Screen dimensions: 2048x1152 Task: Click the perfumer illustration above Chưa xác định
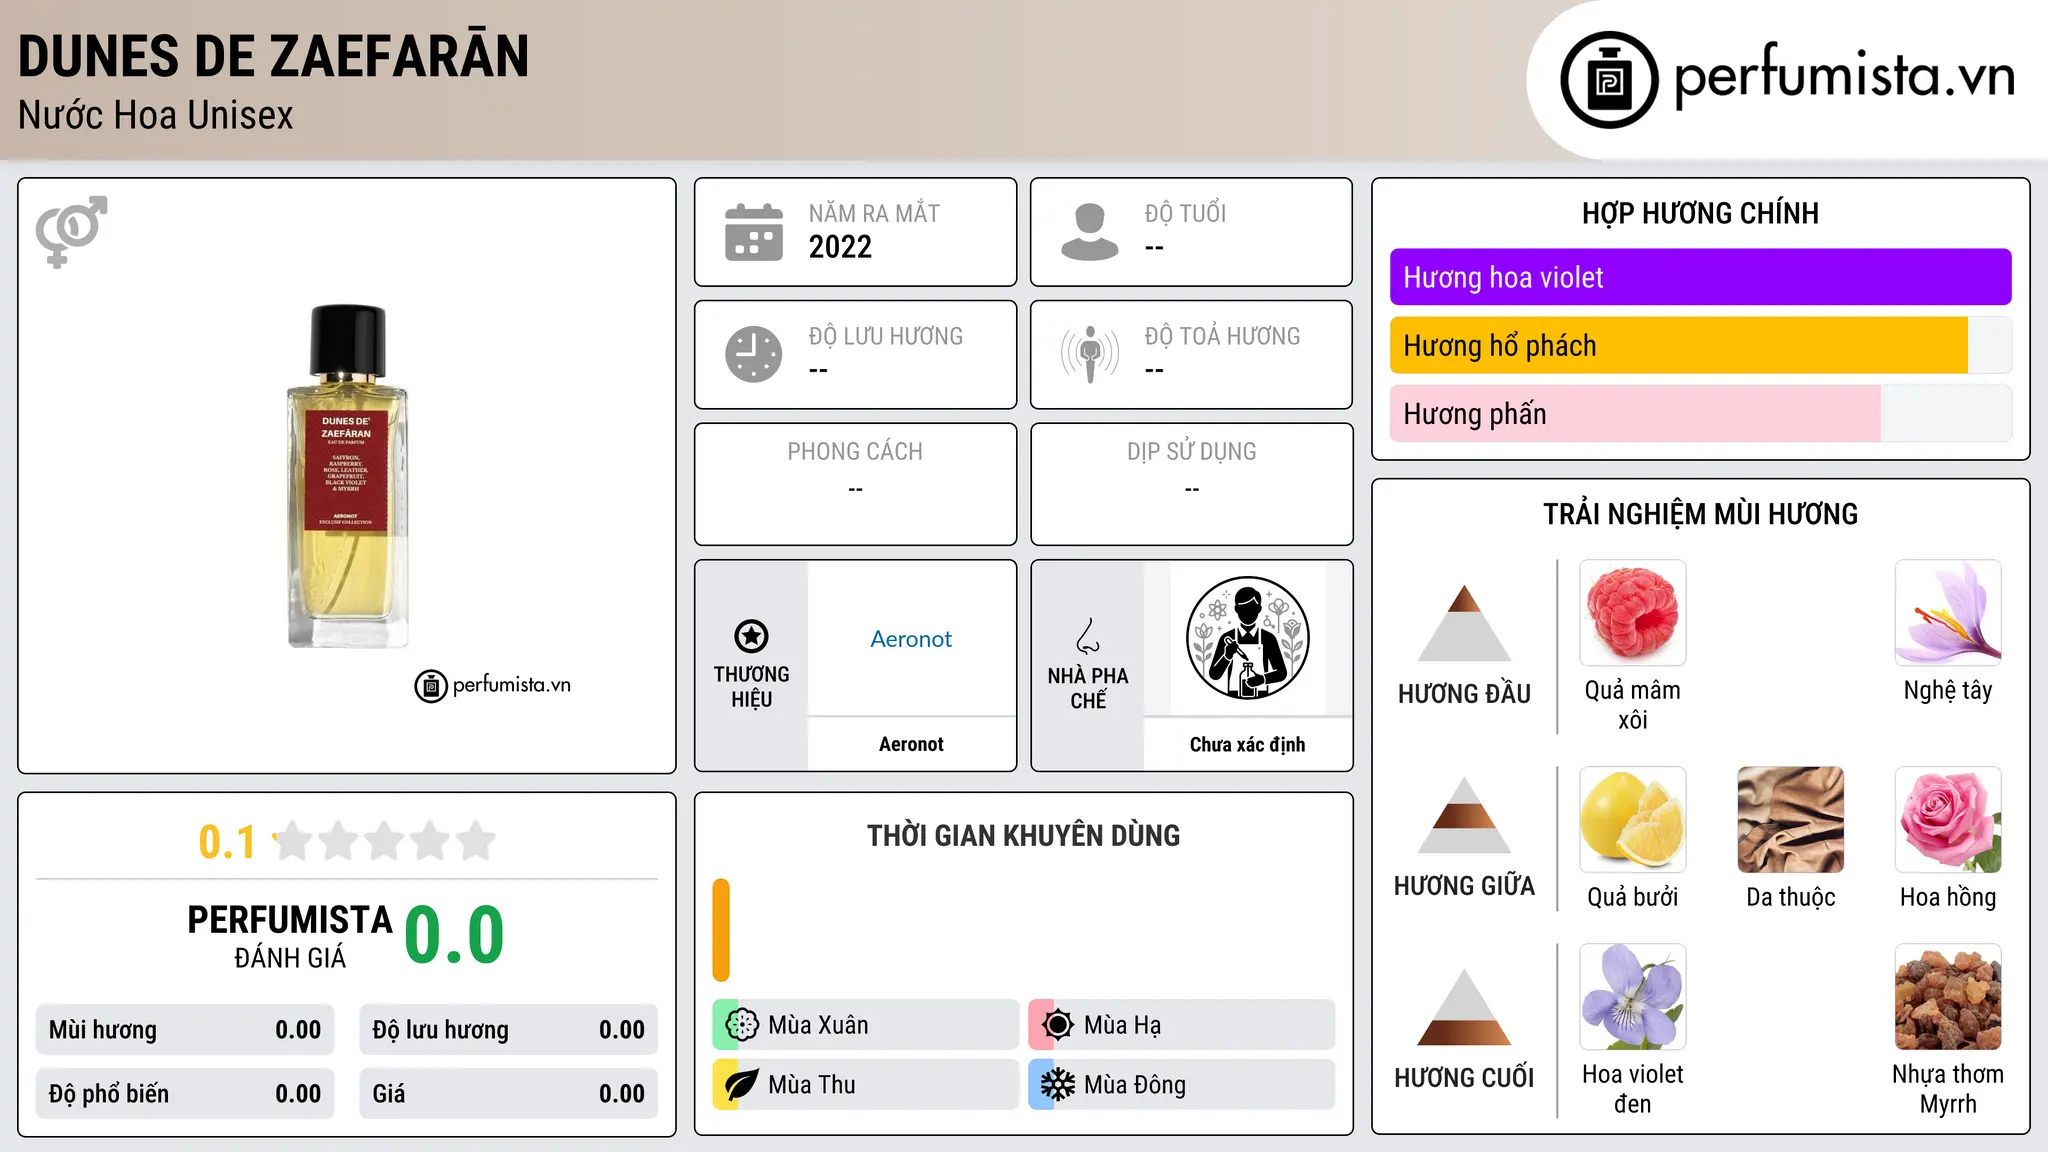(1247, 638)
